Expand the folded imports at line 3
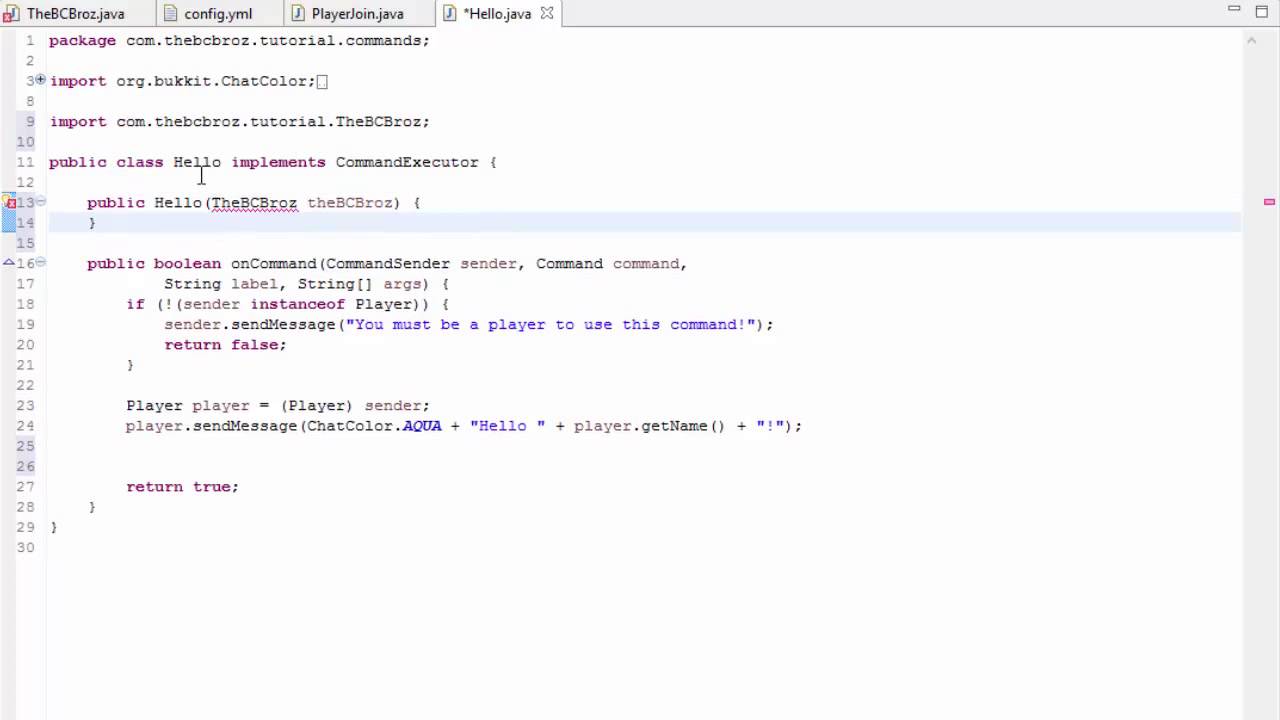Viewport: 1280px width, 720px height. click(x=41, y=80)
